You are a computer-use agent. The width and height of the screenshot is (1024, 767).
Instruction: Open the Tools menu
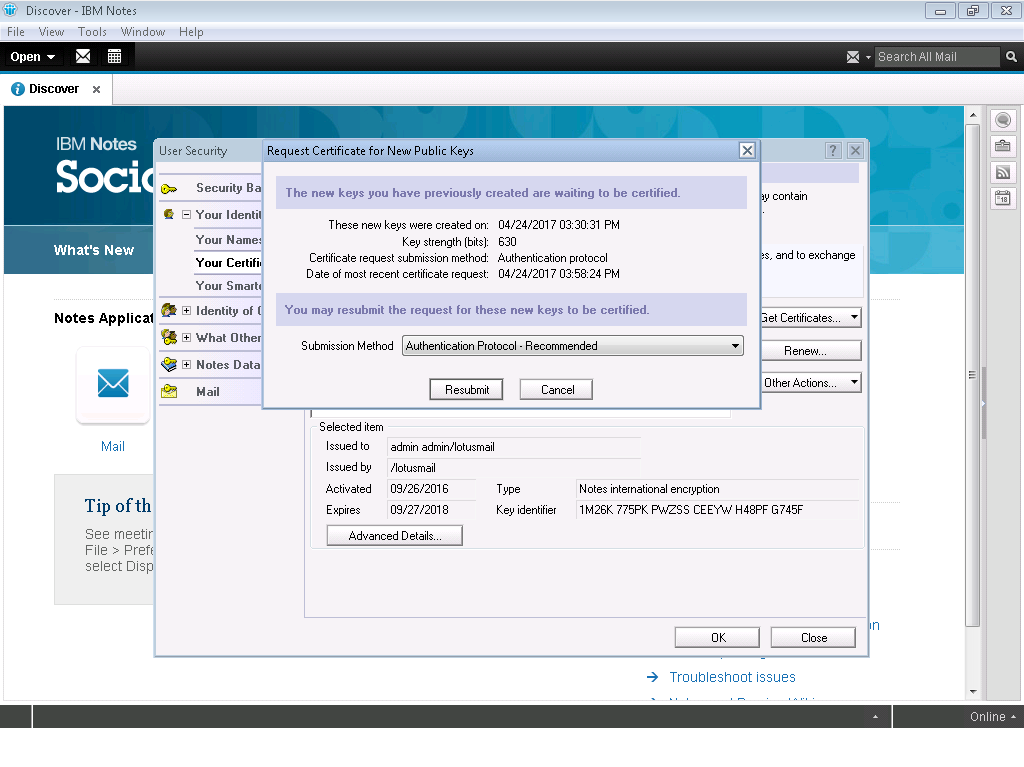pyautogui.click(x=92, y=32)
